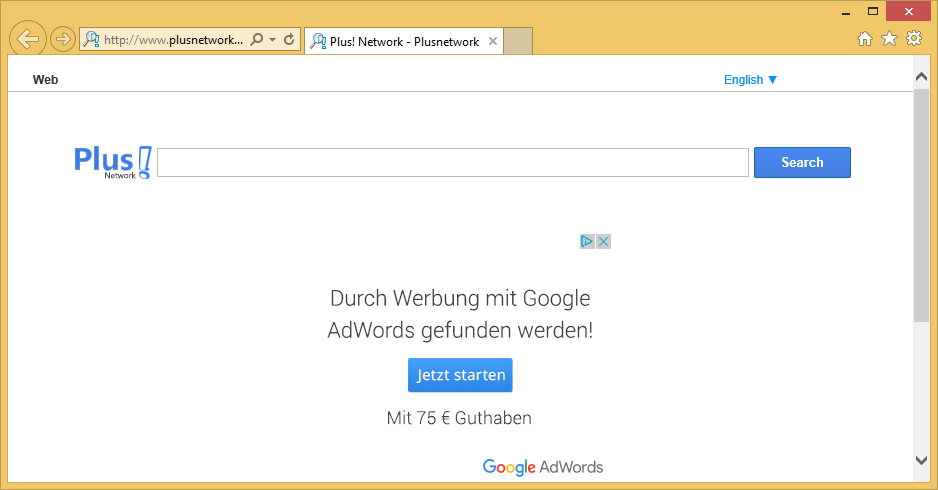
Task: Click the blue Search button
Action: pyautogui.click(x=802, y=162)
